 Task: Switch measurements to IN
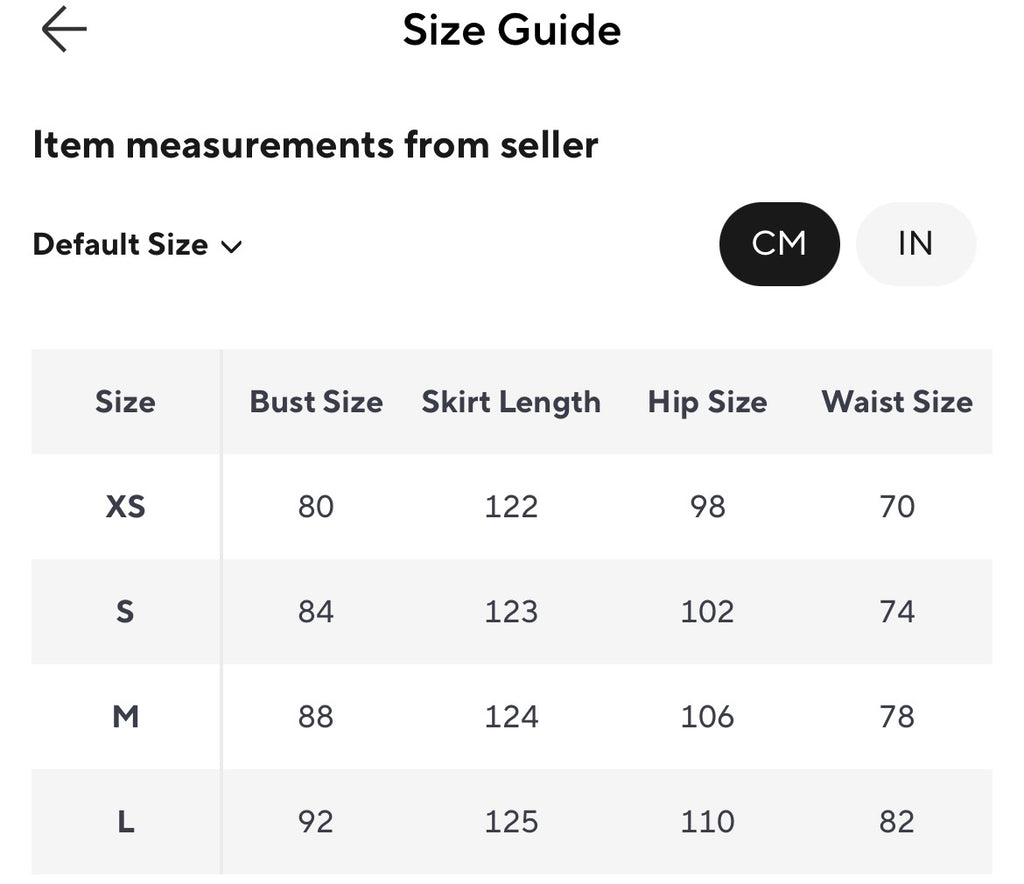(916, 244)
